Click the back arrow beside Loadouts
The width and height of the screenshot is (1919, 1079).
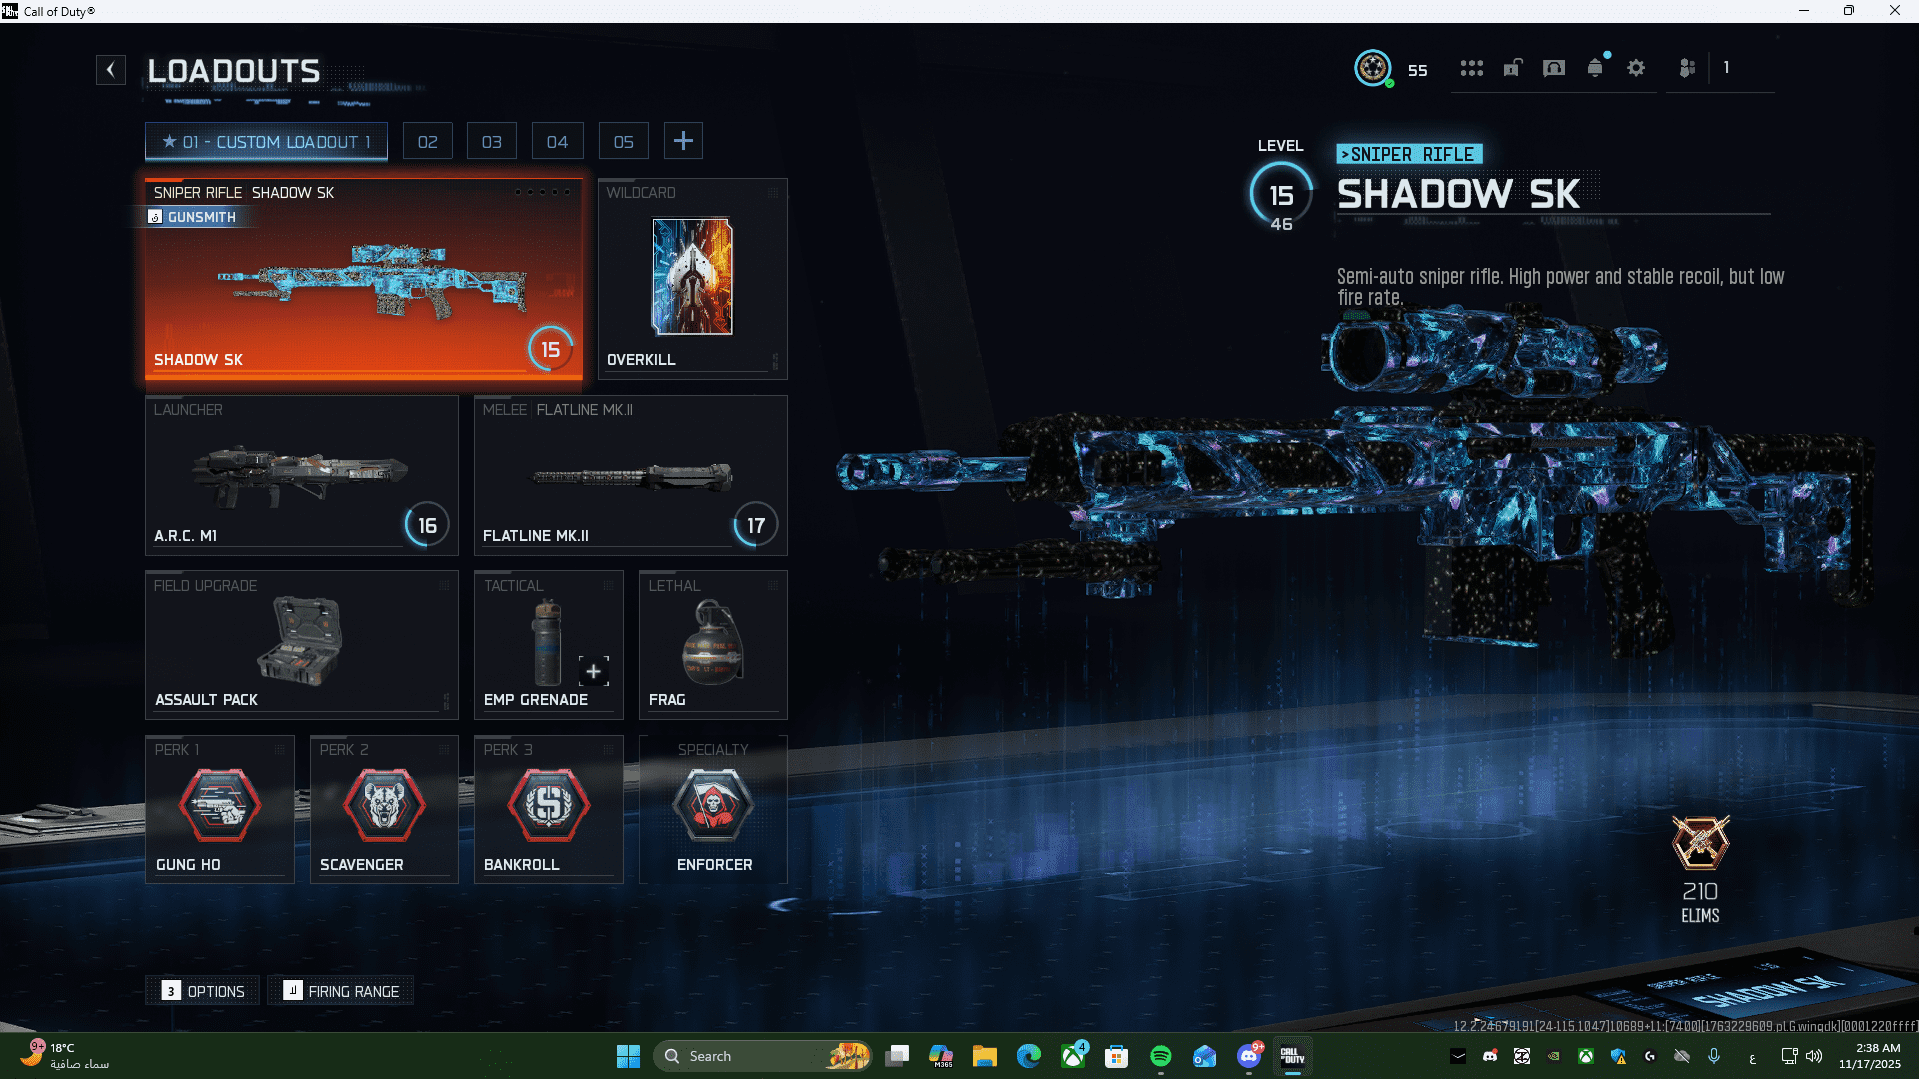click(x=111, y=69)
